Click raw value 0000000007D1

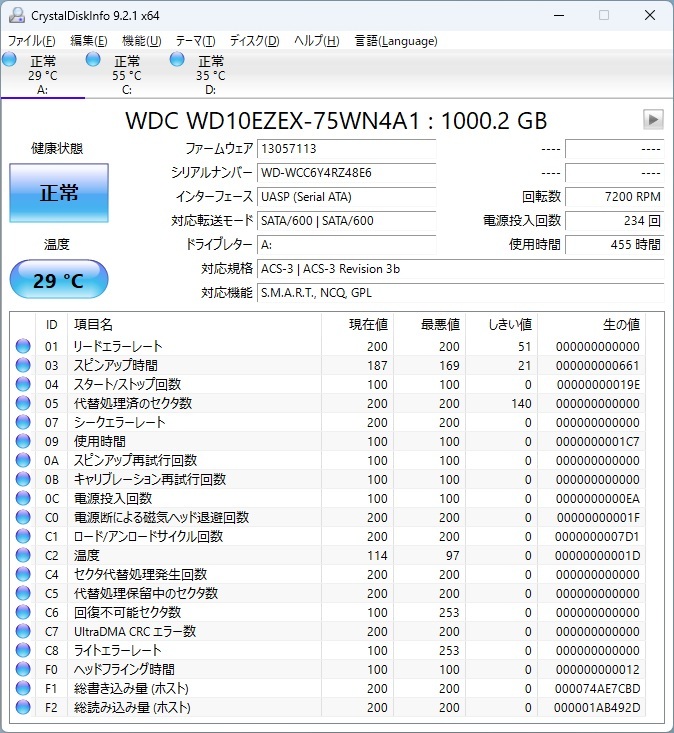(597, 537)
